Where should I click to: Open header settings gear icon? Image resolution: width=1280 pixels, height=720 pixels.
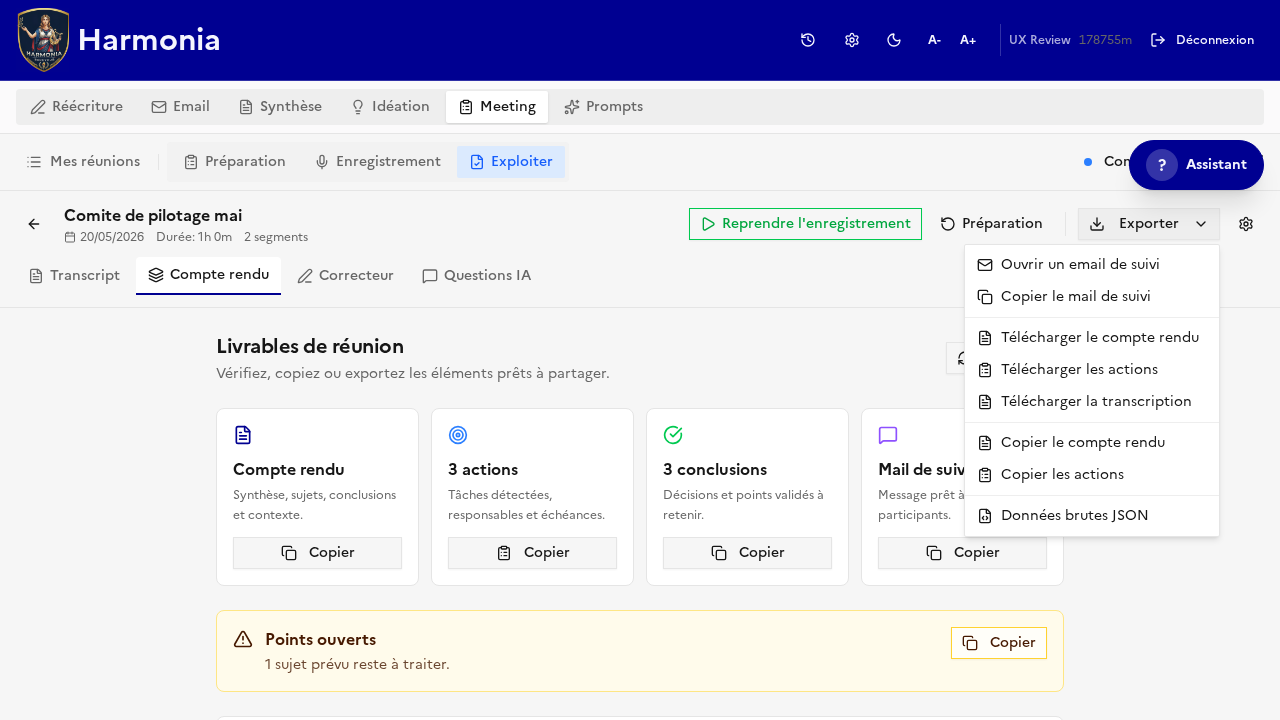pos(852,40)
